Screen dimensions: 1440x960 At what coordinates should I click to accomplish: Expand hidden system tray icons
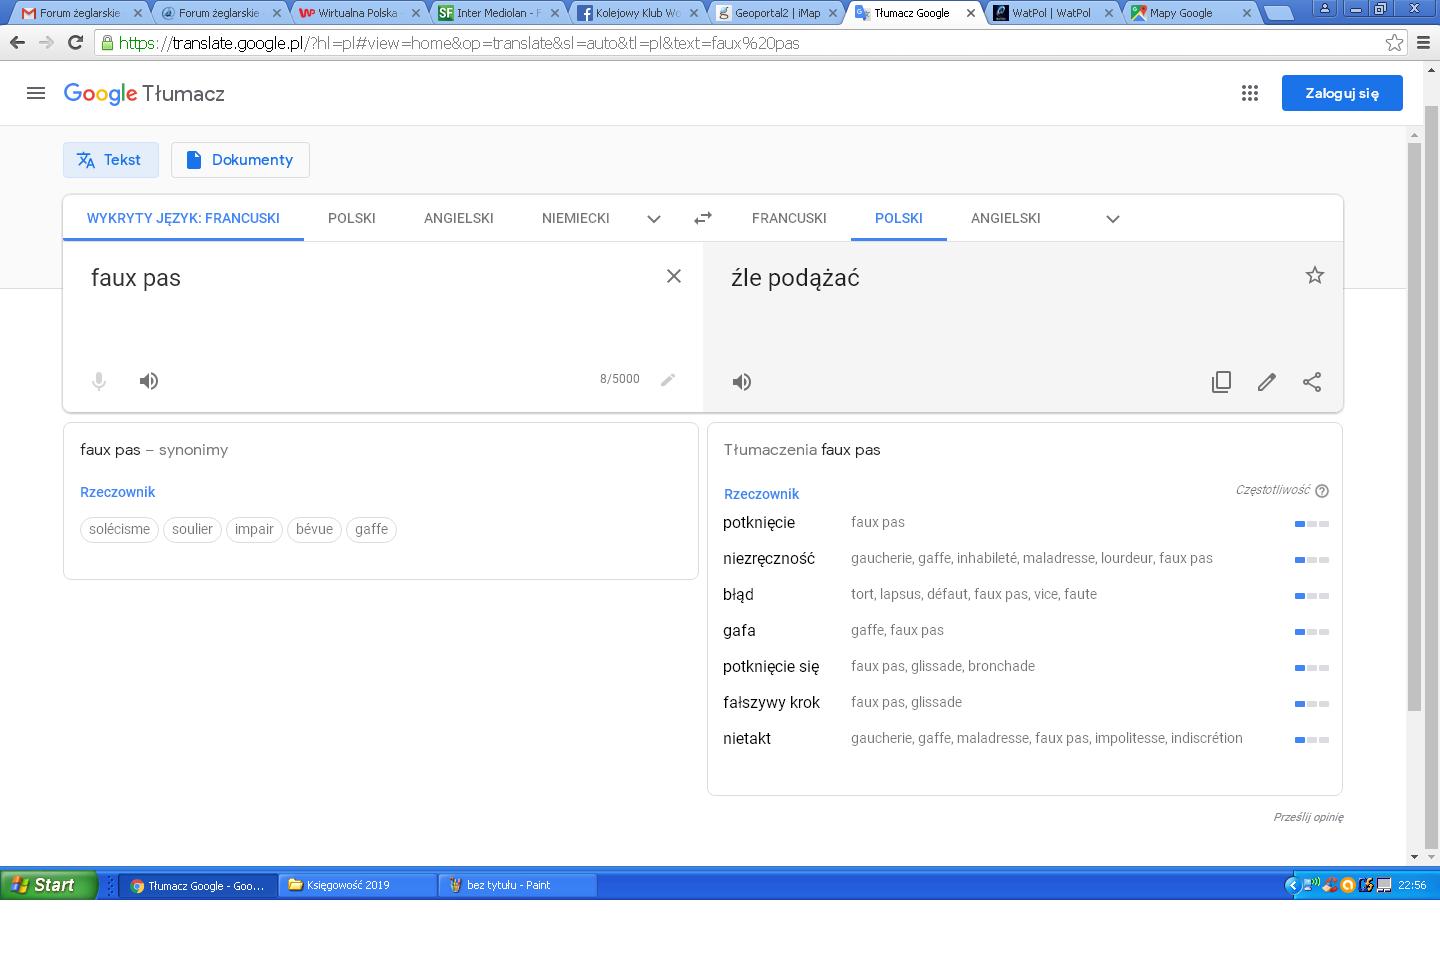tap(1291, 885)
